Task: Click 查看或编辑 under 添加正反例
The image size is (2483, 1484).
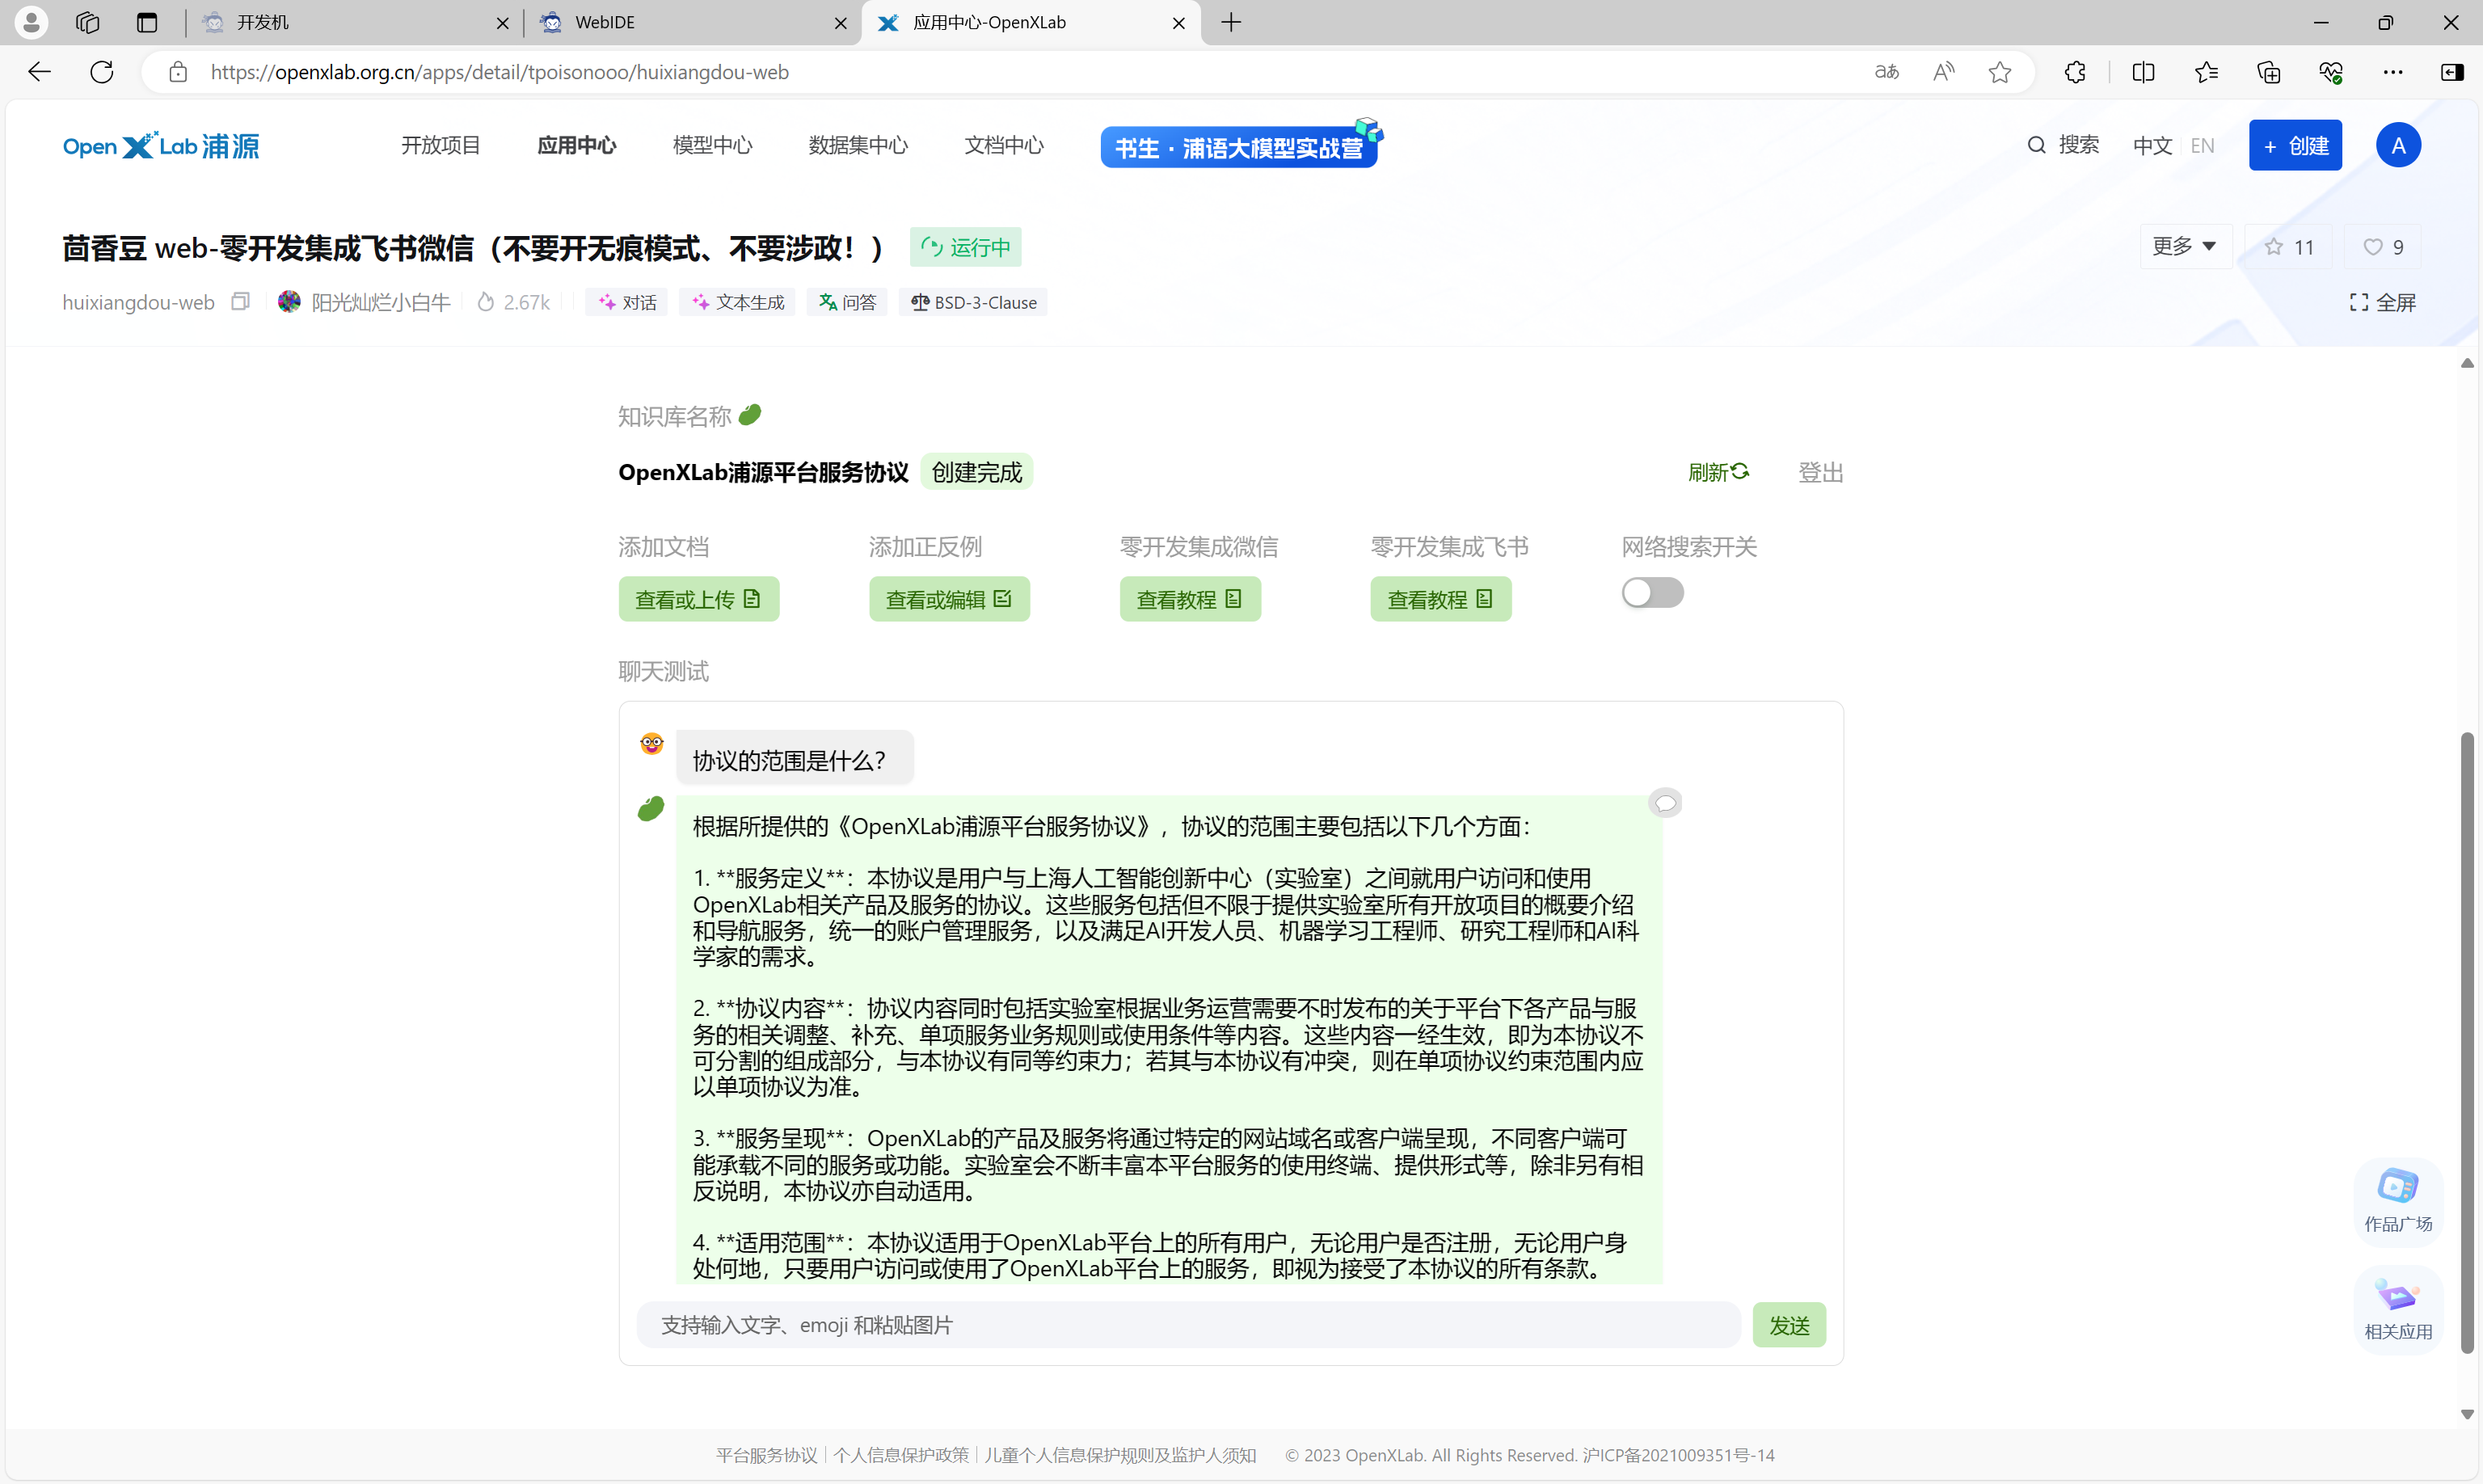Action: pos(949,599)
